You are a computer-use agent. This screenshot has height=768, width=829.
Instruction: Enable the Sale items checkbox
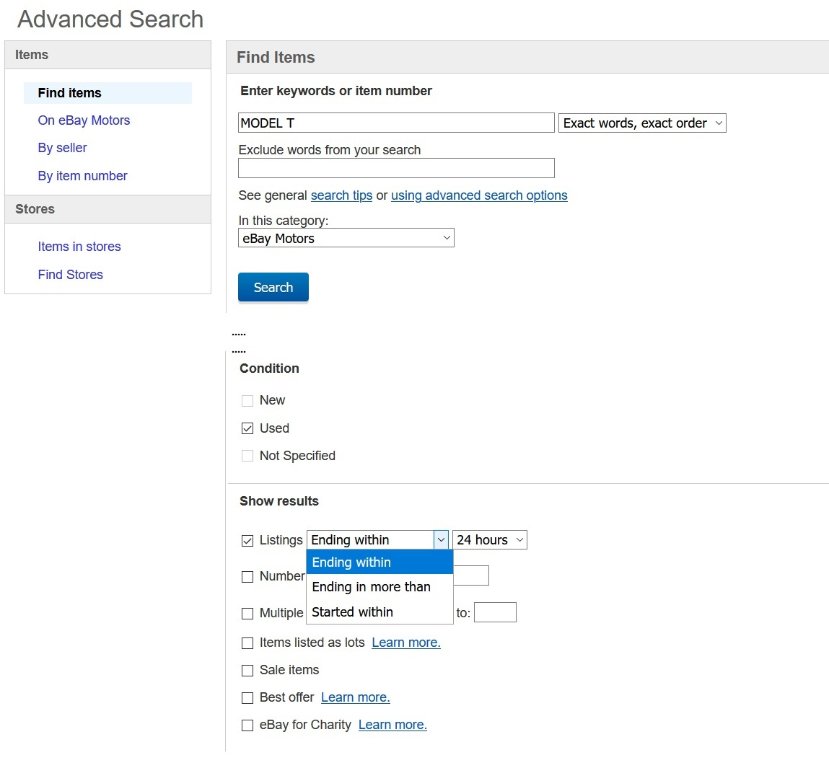[x=247, y=670]
